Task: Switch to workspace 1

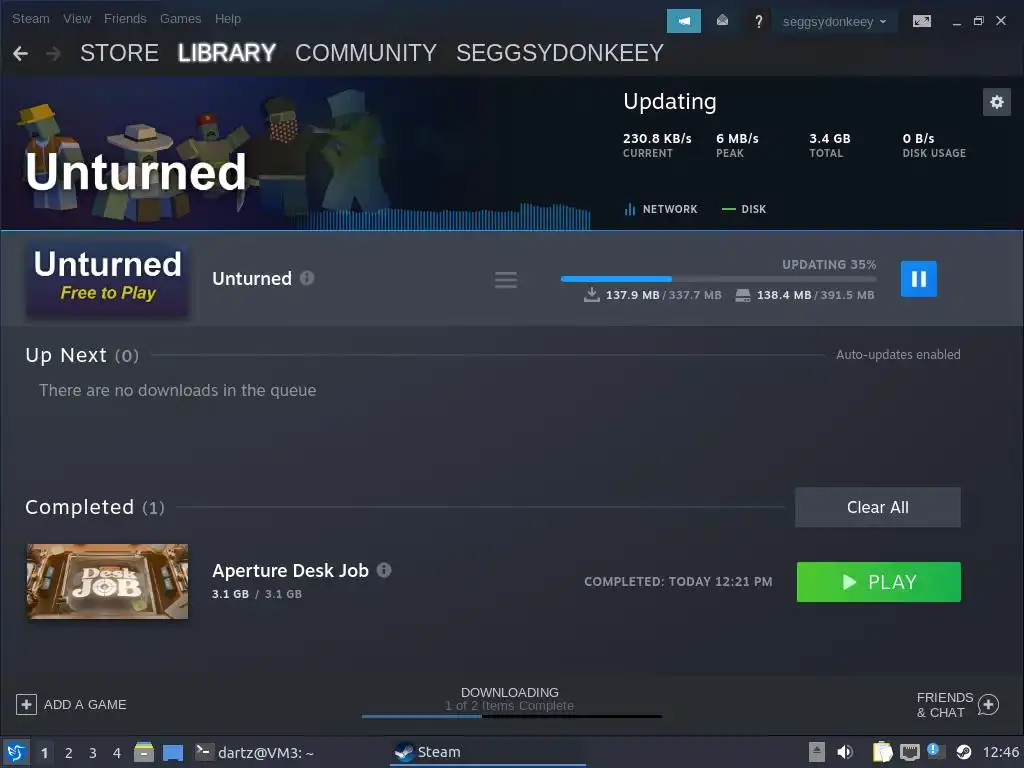Action: click(44, 753)
